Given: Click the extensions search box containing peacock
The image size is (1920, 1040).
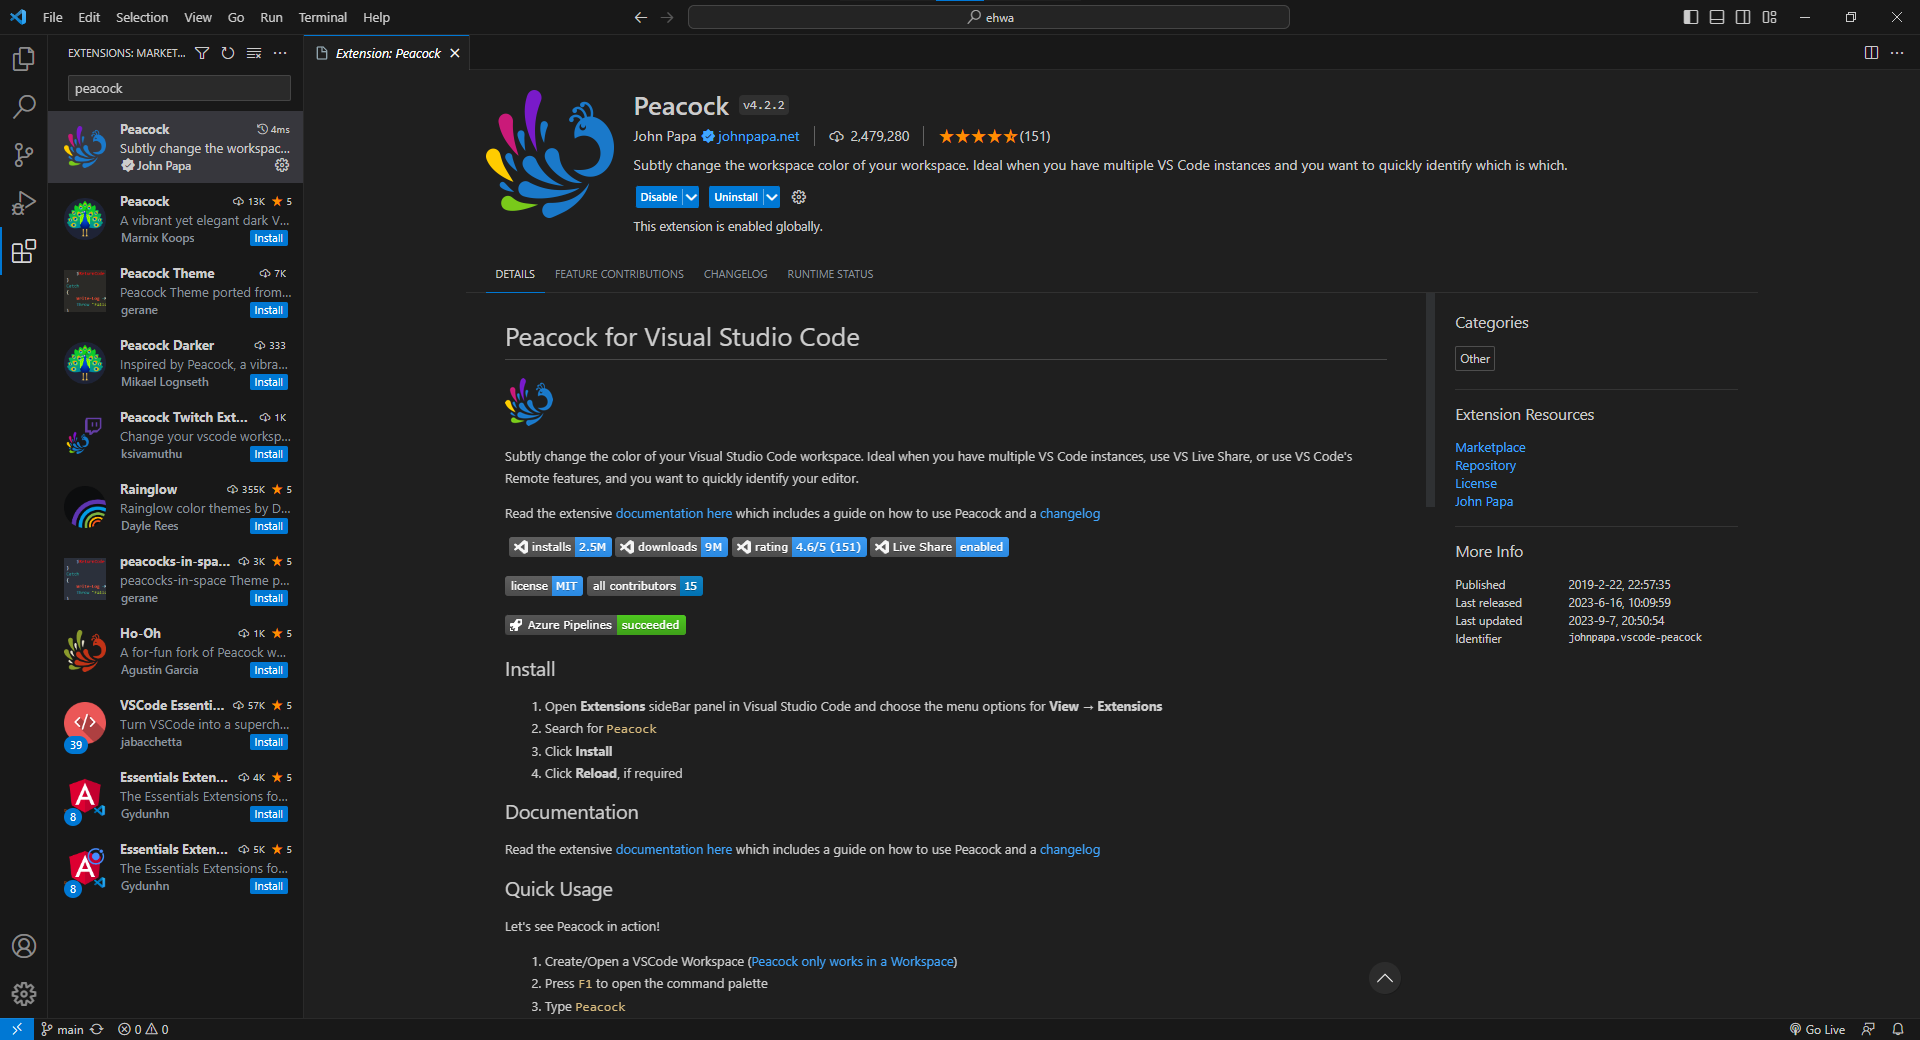Looking at the screenshot, I should click(x=179, y=88).
